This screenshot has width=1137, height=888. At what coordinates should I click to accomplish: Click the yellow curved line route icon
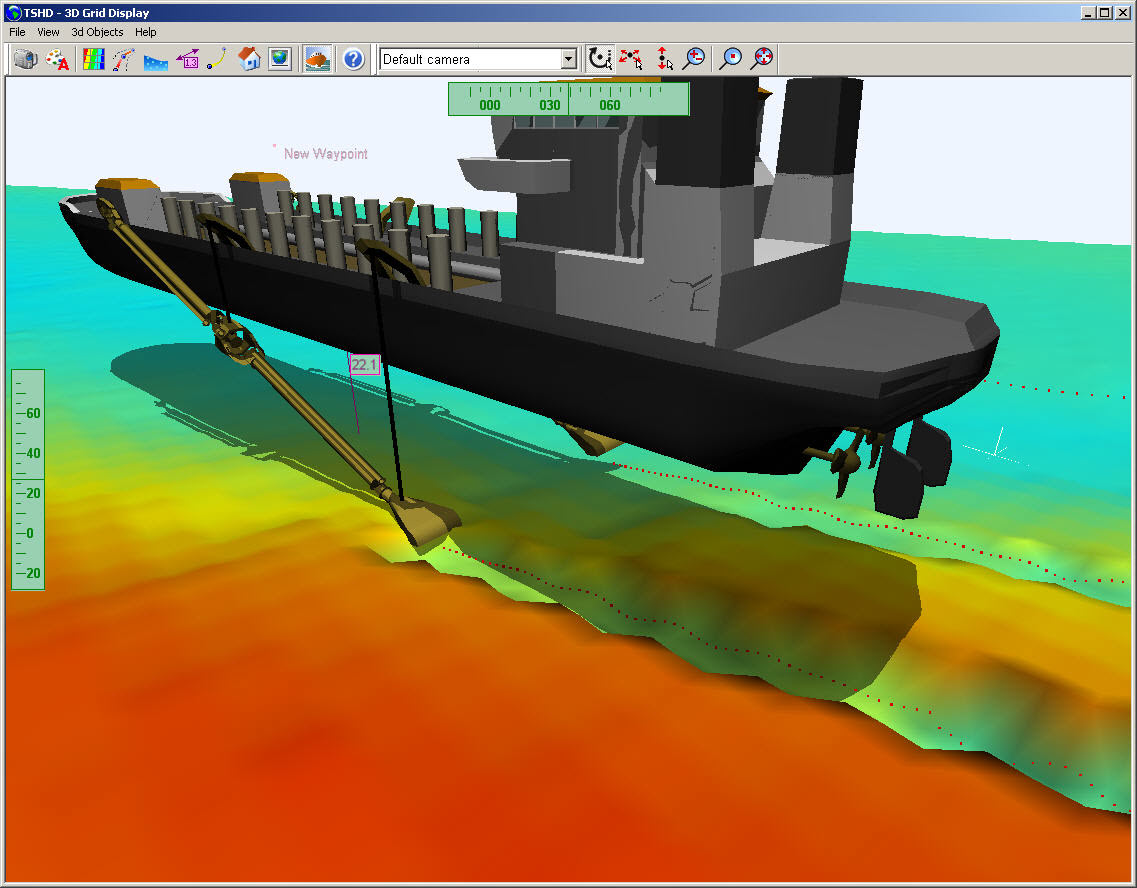click(216, 59)
